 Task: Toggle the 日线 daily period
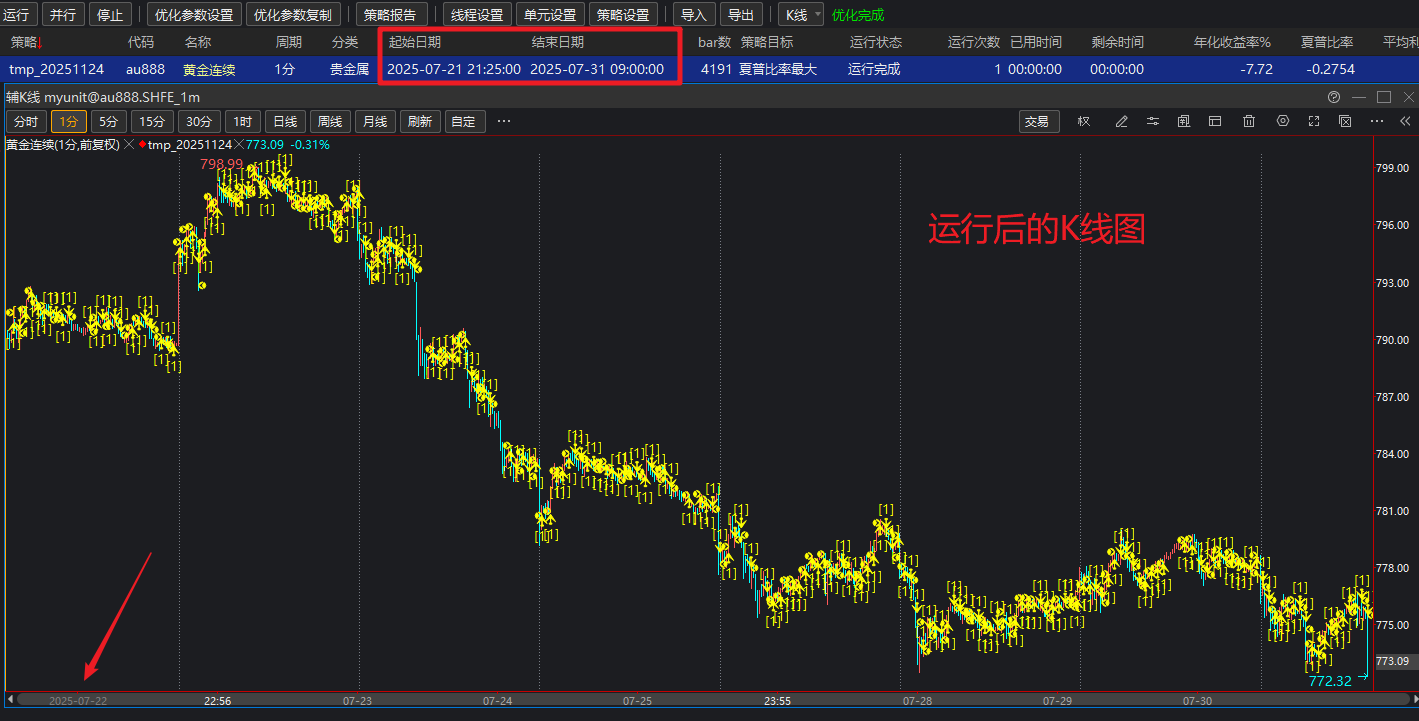285,122
